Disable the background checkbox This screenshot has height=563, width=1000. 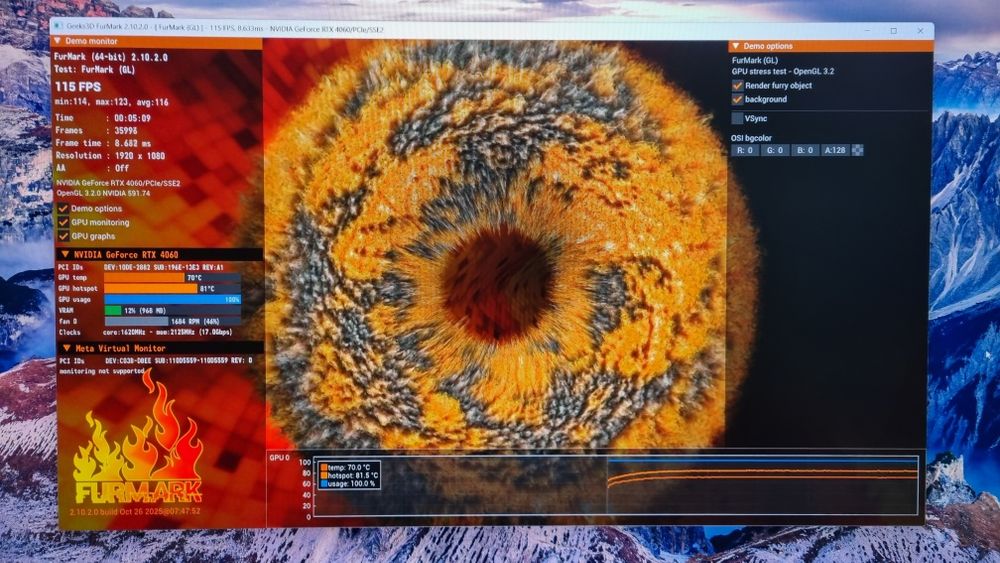coord(737,99)
